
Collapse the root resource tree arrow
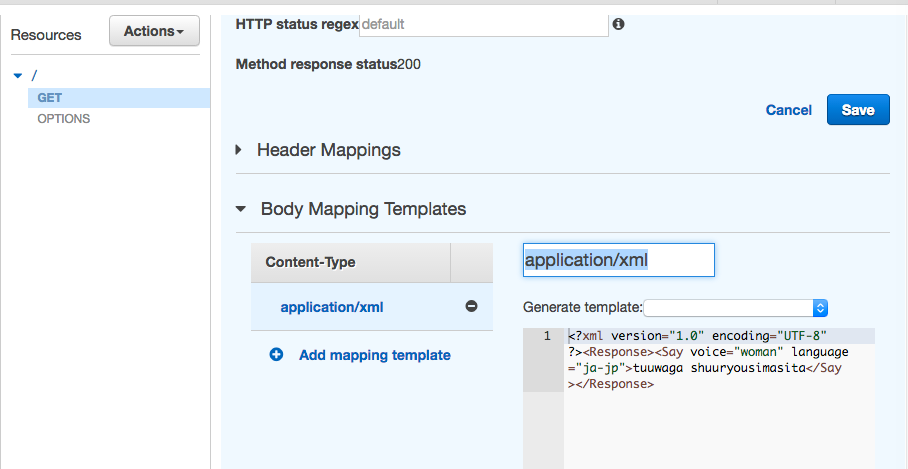(x=18, y=75)
